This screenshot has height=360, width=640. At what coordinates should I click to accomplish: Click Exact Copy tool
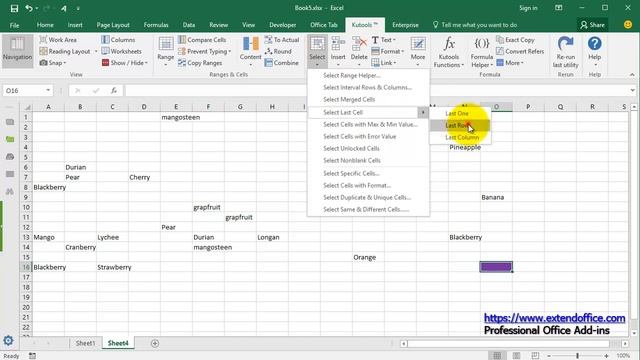point(515,40)
